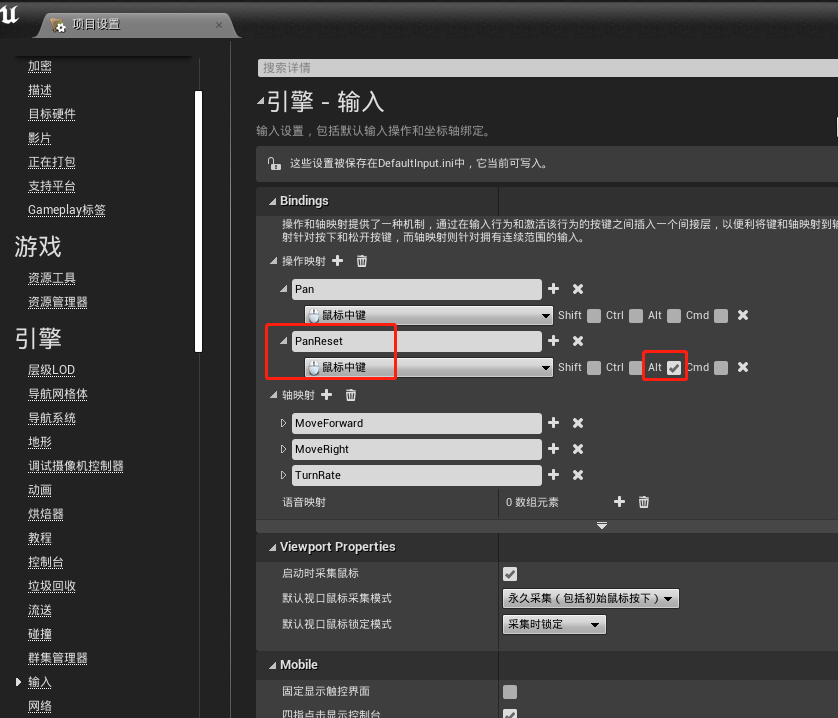Click the sidebar vertical scrollbar
838x718 pixels.
(x=199, y=221)
